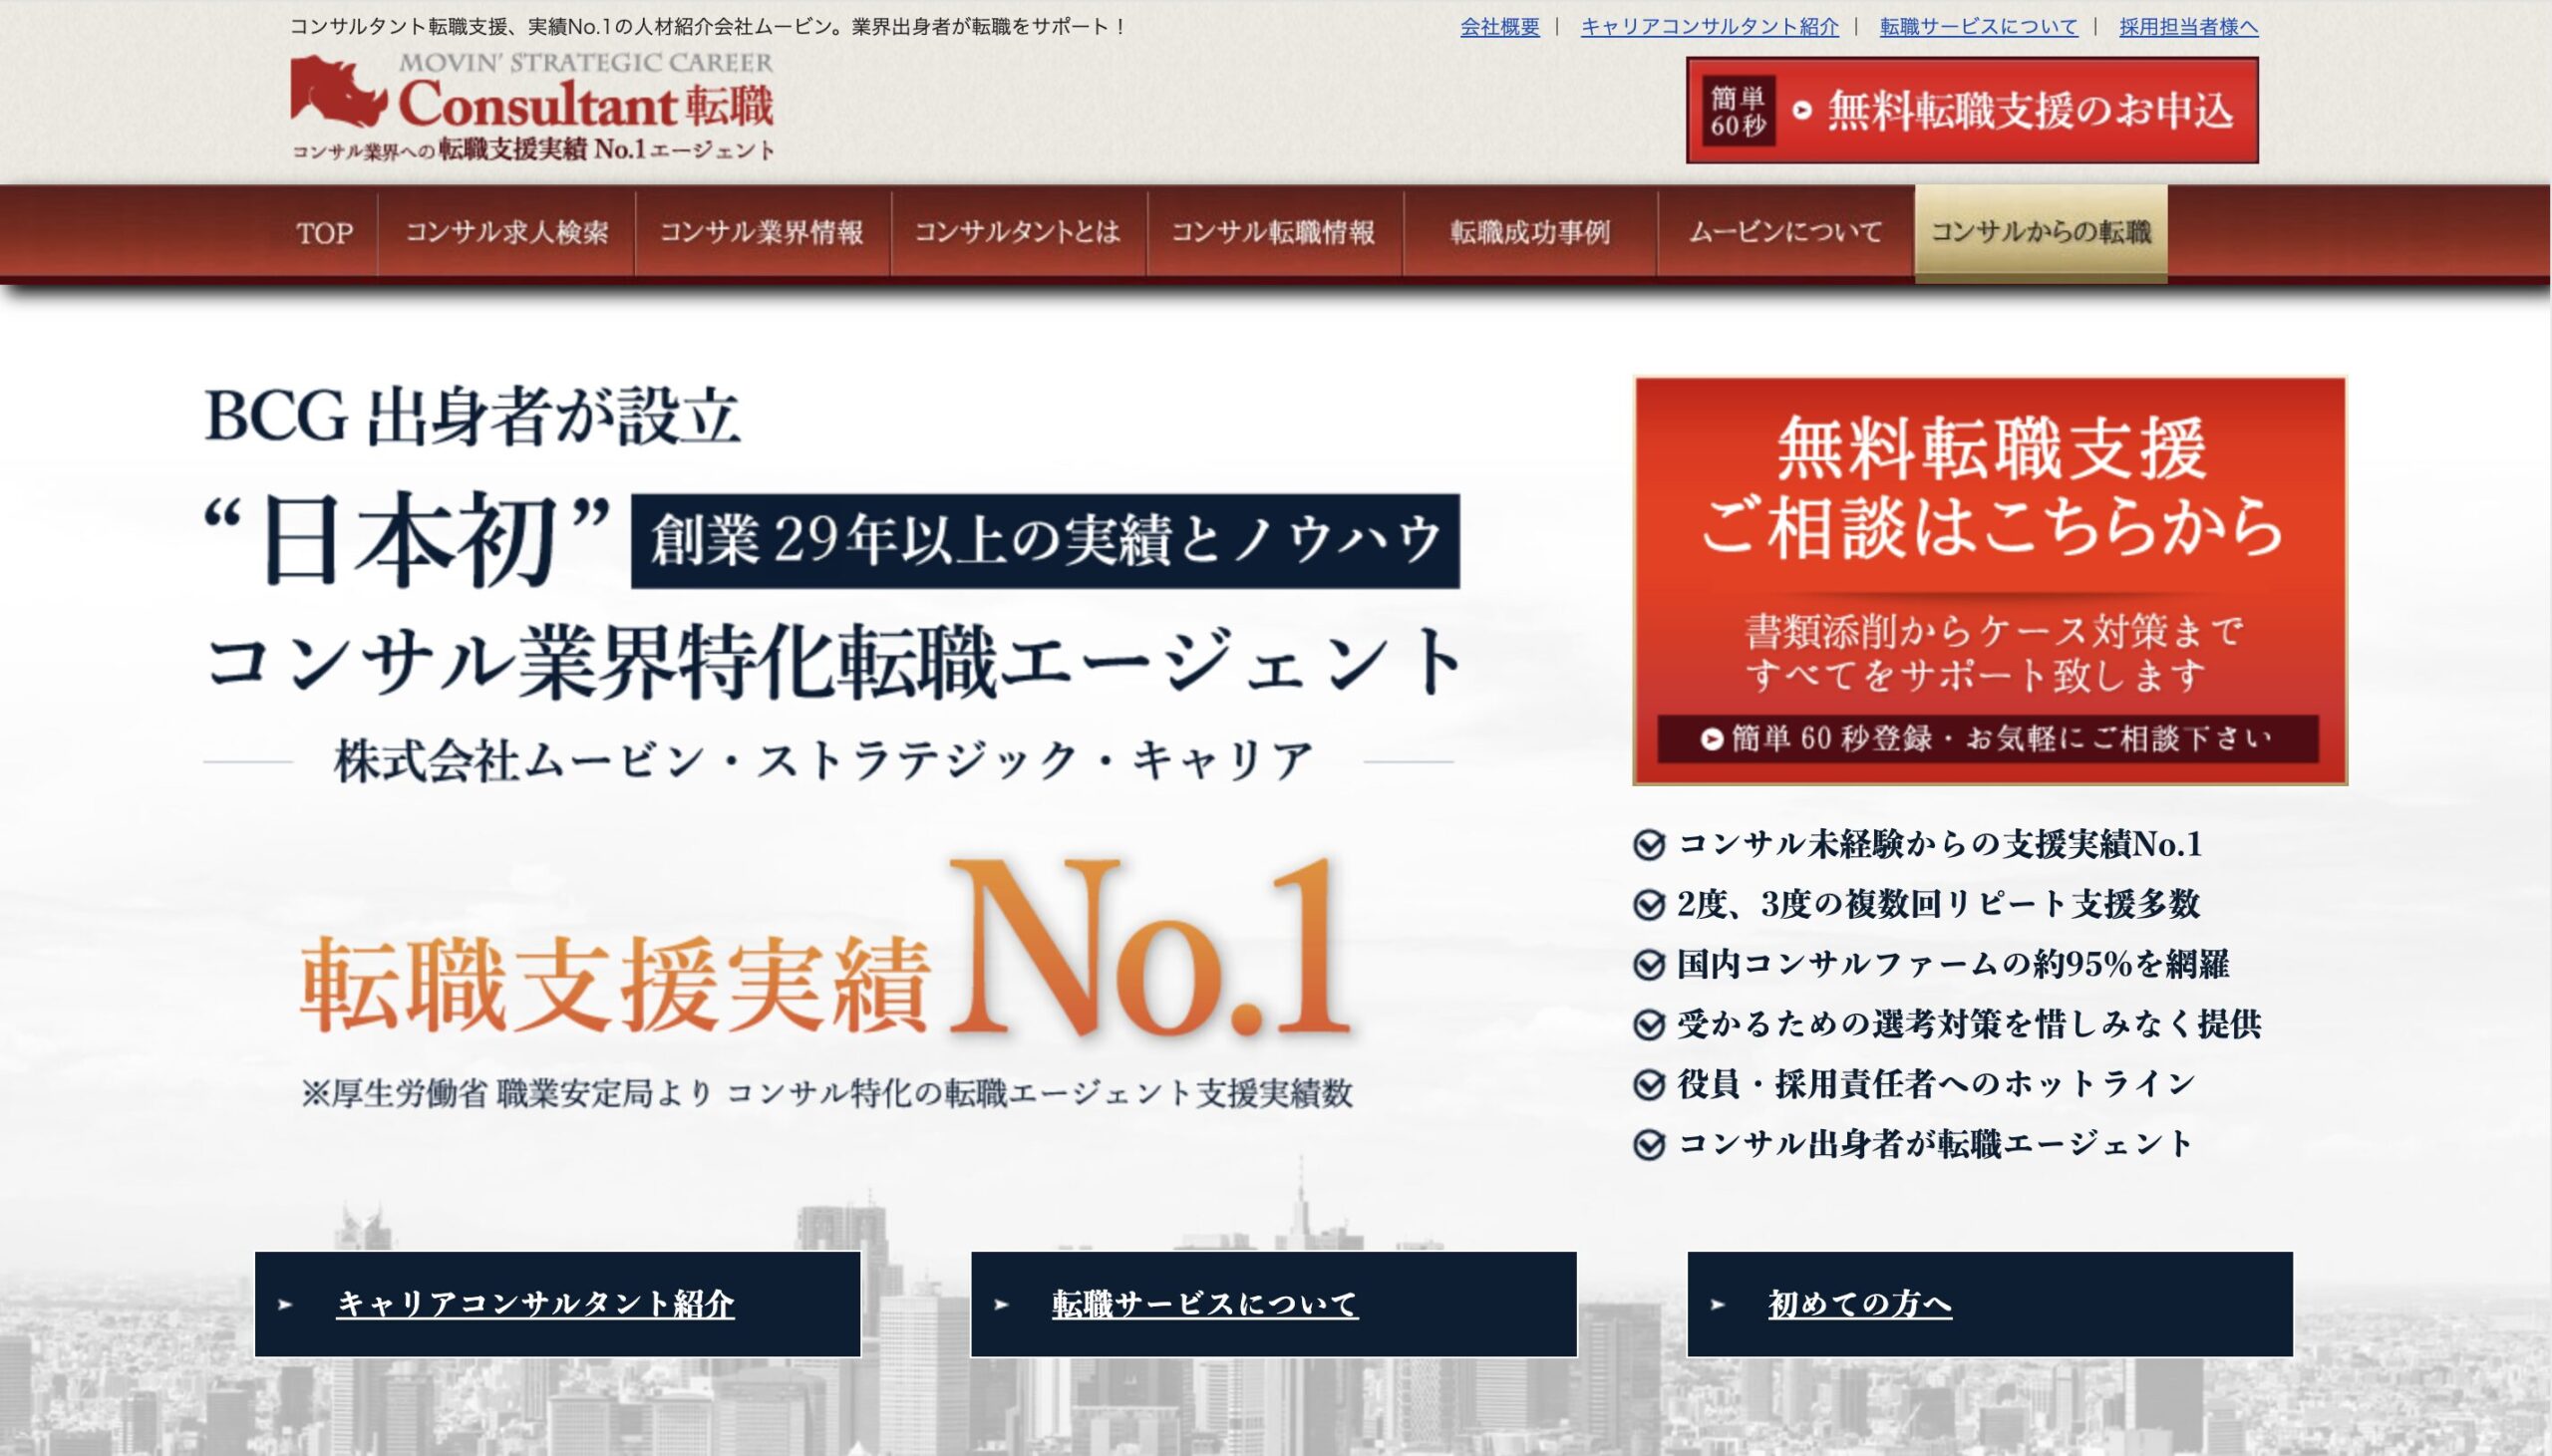2552x1456 pixels.
Task: Click checkmark icon beside 役員・採用責任者へのホットライン
Action: coord(1648,1084)
